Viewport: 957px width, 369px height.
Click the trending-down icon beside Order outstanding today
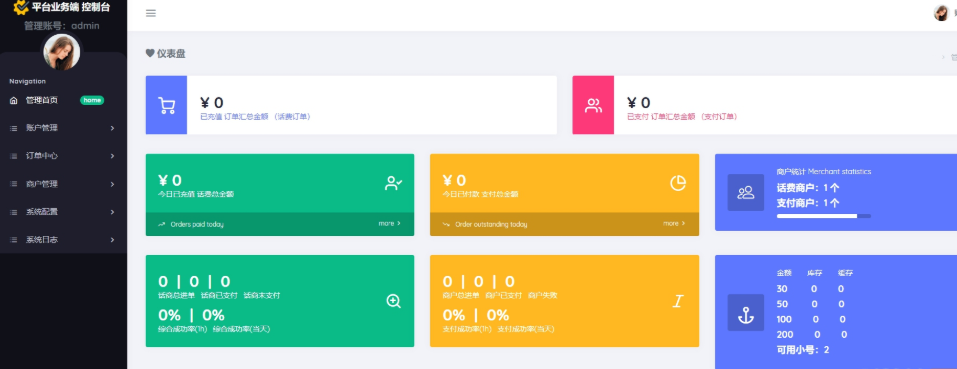point(446,224)
